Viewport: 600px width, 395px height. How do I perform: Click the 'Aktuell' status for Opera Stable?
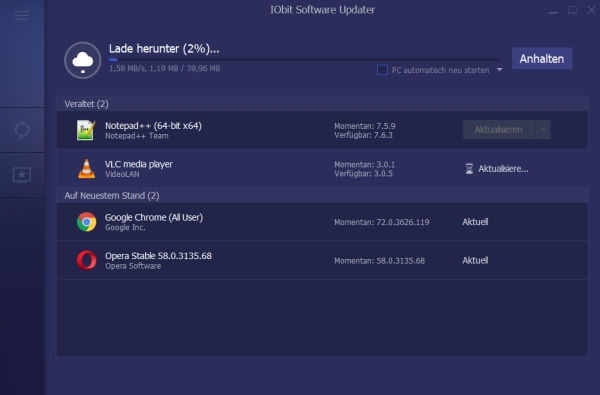point(475,260)
